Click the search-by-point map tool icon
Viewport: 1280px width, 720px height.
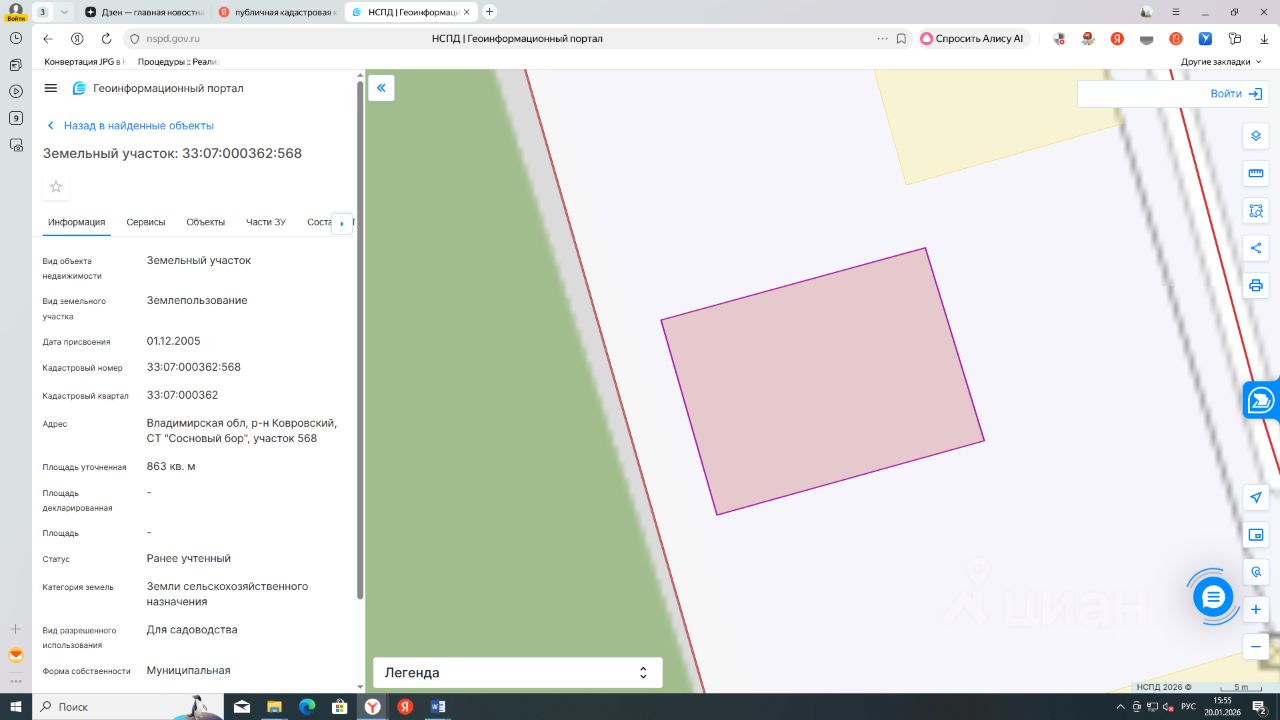pyautogui.click(x=1256, y=572)
